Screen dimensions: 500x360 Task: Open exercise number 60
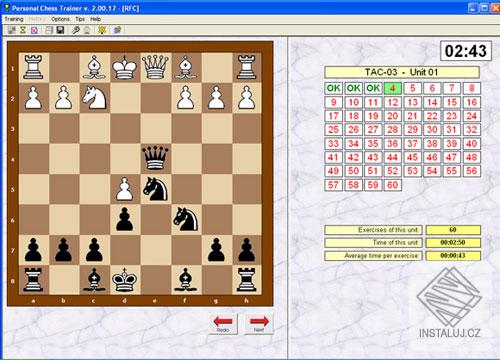pyautogui.click(x=393, y=185)
